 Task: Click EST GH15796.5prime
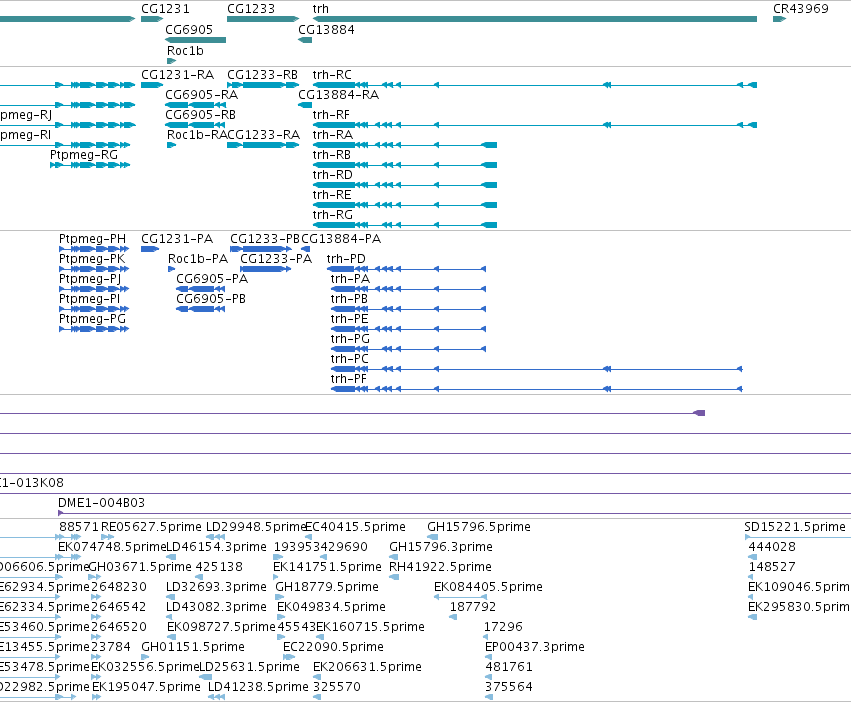click(x=479, y=527)
